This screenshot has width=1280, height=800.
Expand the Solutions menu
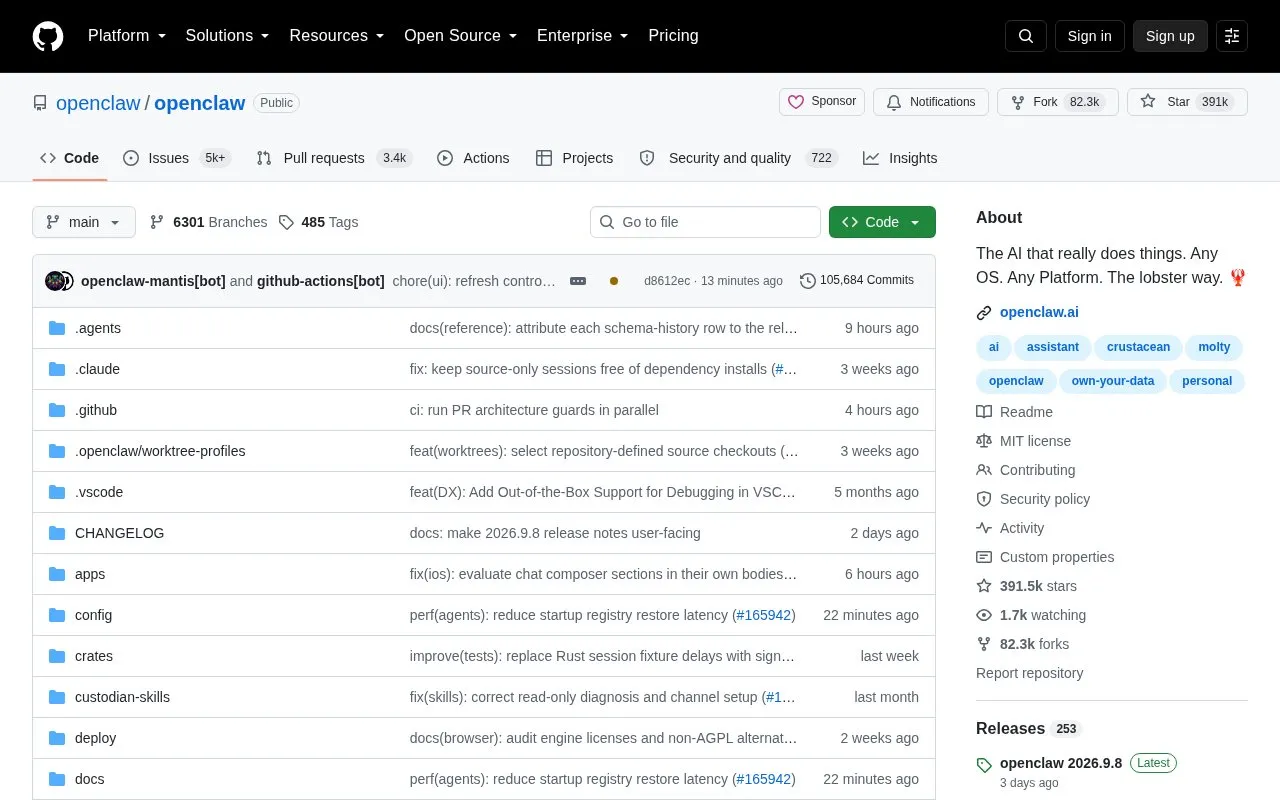tap(227, 36)
